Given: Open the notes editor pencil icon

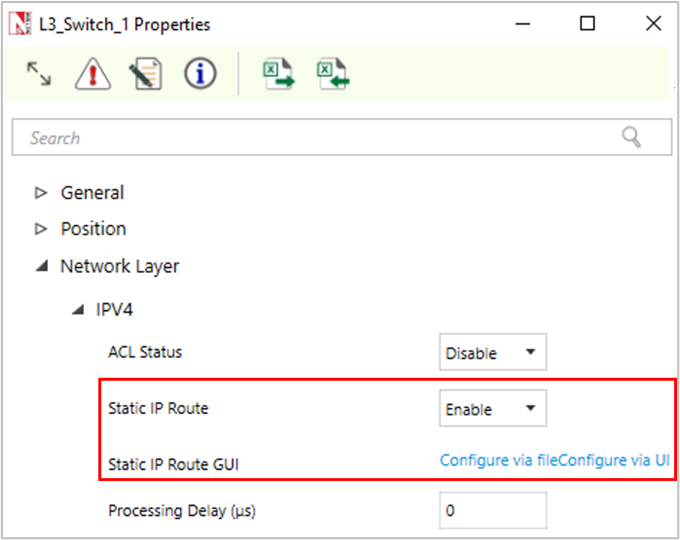Looking at the screenshot, I should click(x=146, y=74).
